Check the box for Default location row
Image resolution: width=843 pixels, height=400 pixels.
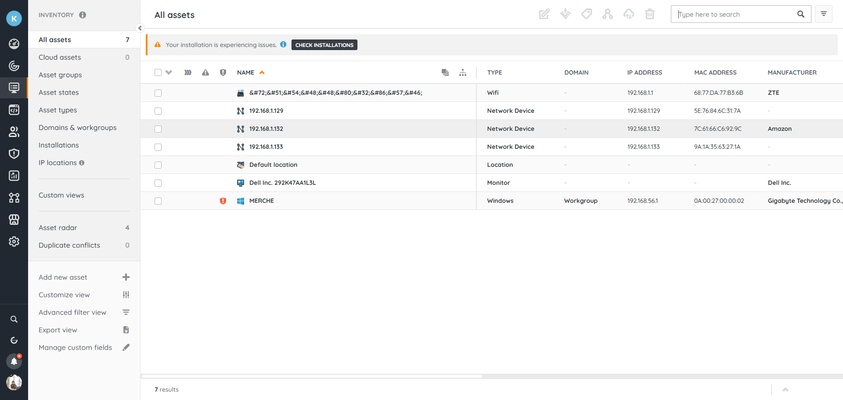[x=158, y=165]
